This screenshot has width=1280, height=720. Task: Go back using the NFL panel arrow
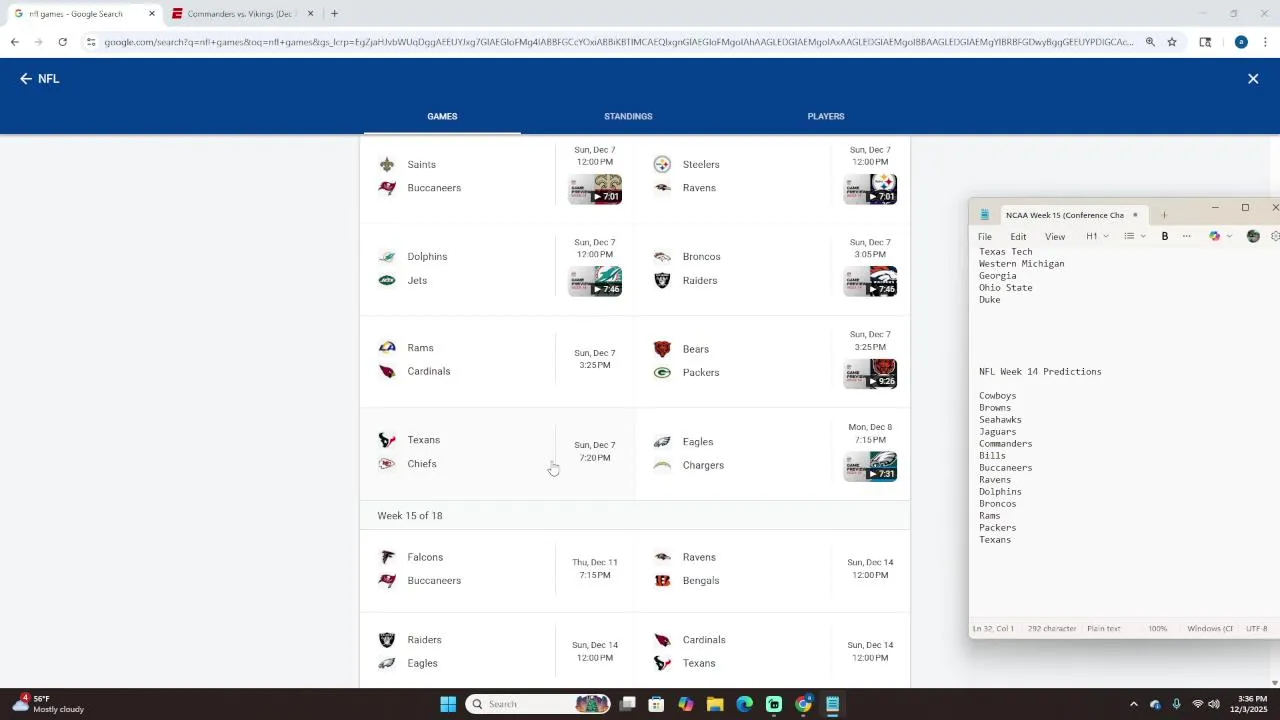coord(26,79)
